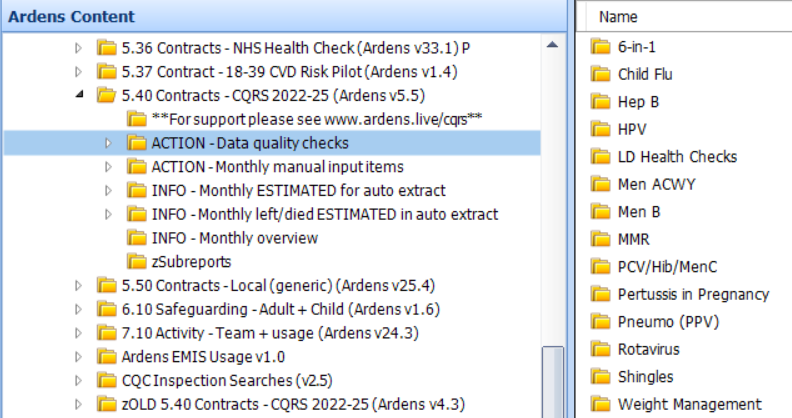Viewport: 792px width, 418px height.
Task: Open the 'Shingles' folder name
Action: click(646, 377)
